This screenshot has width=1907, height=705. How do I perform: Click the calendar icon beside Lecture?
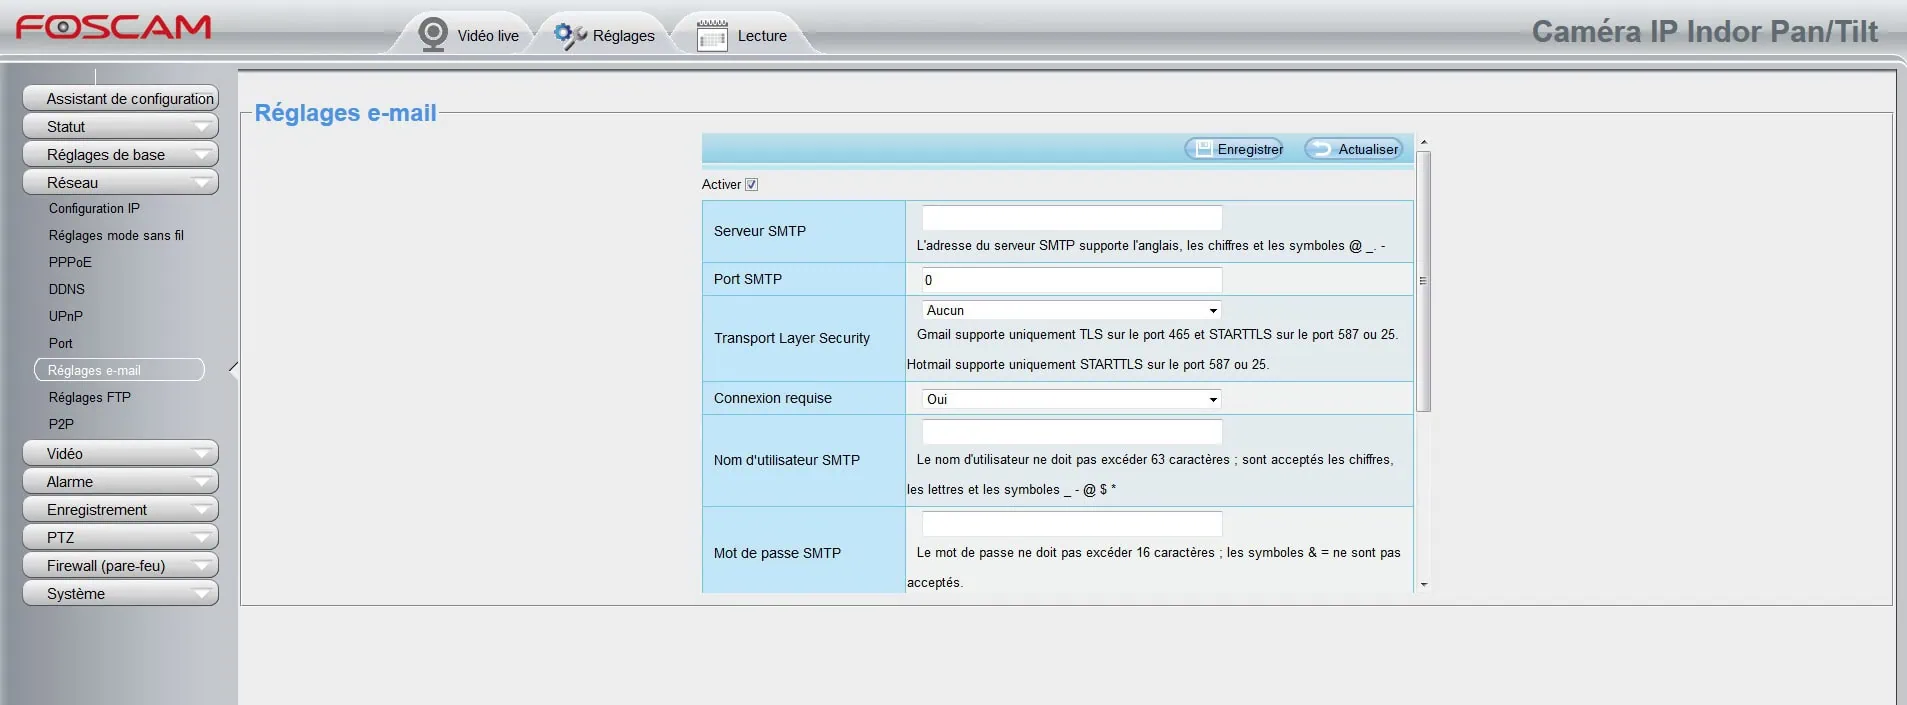[712, 36]
